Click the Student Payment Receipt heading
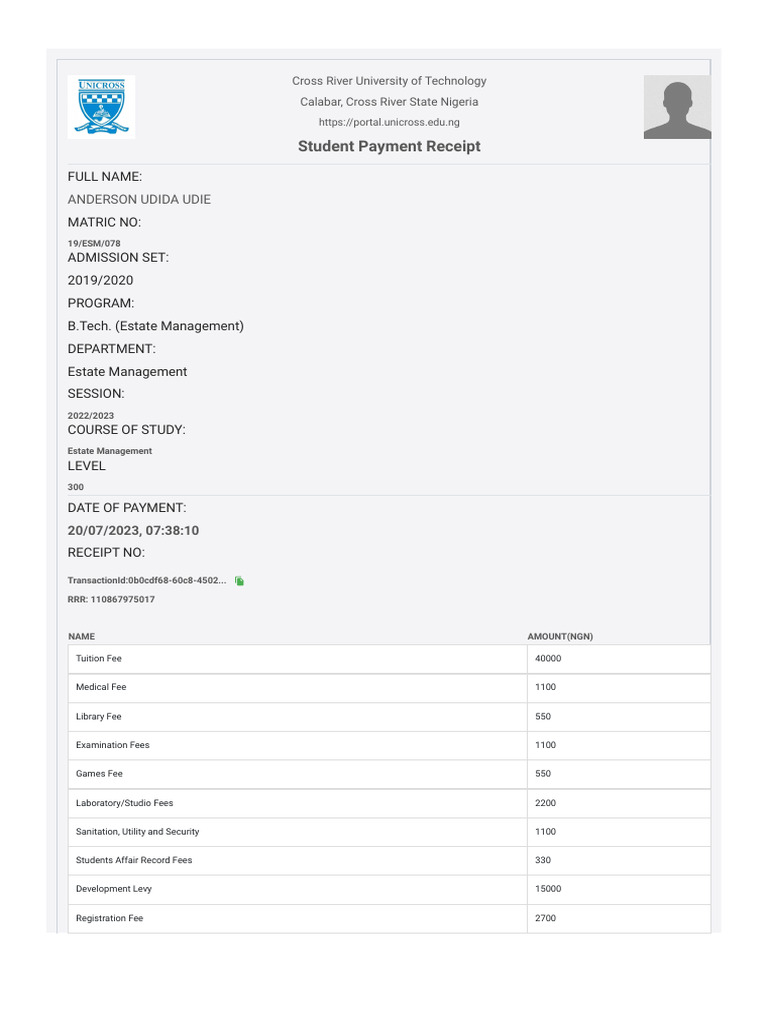 [x=389, y=146]
